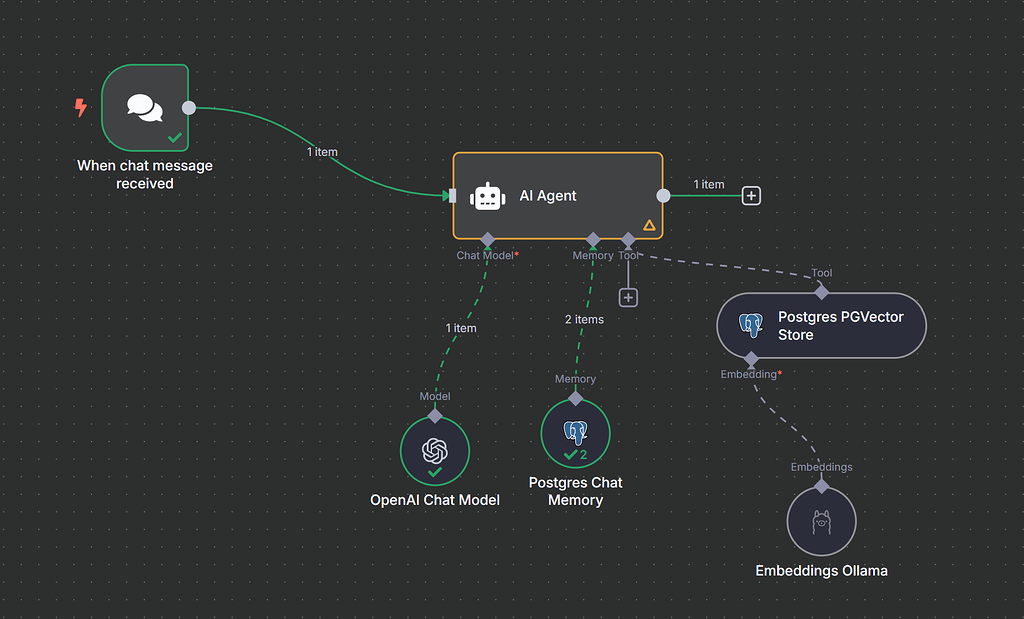
Task: Click the Embeddings diamond above Ollama node
Action: pos(821,484)
